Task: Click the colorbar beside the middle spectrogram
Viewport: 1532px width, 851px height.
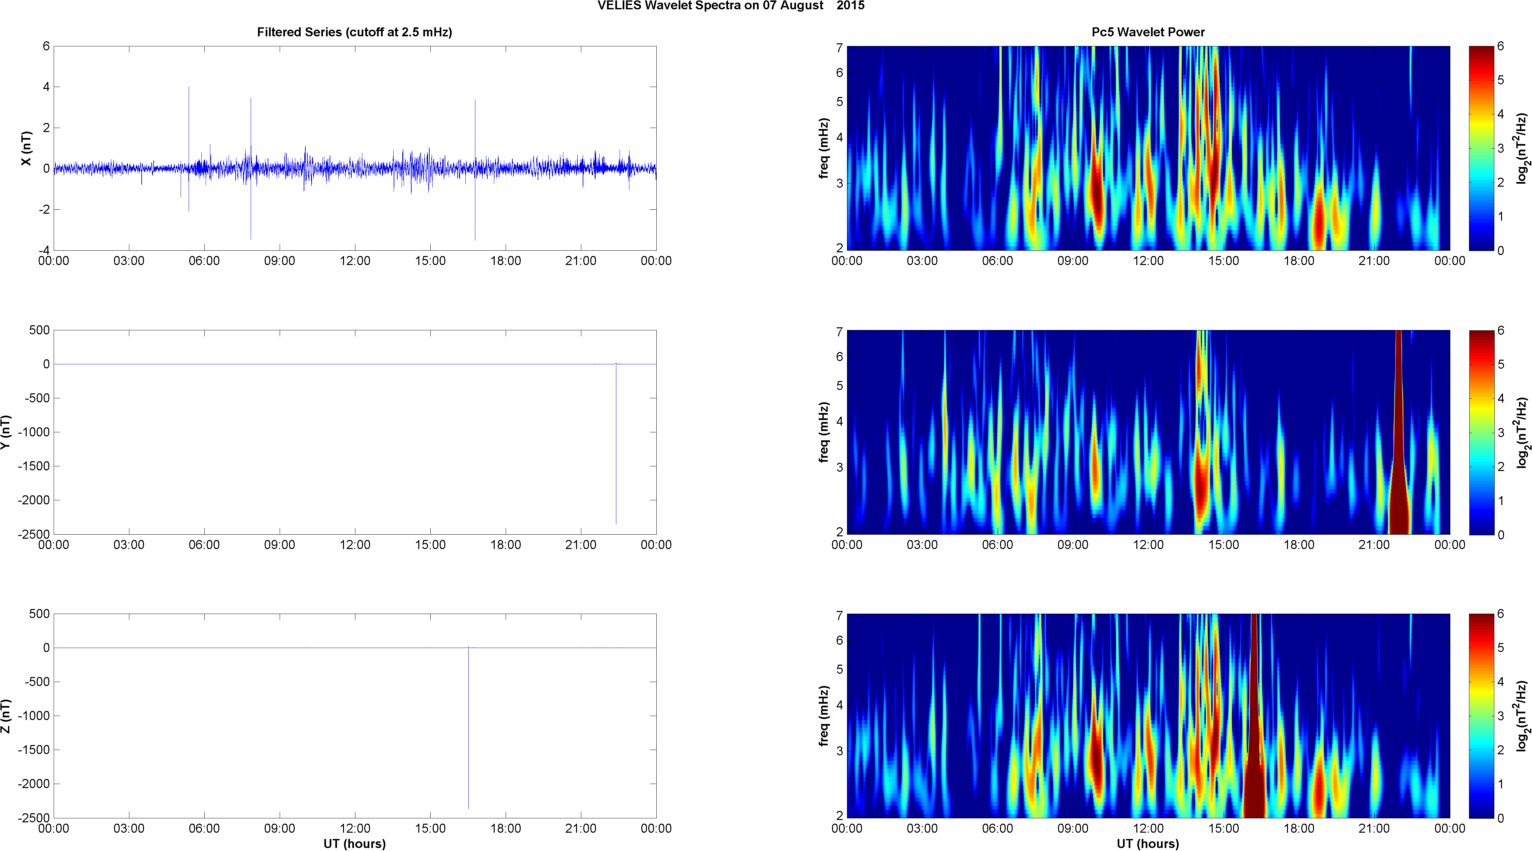Action: click(1481, 432)
